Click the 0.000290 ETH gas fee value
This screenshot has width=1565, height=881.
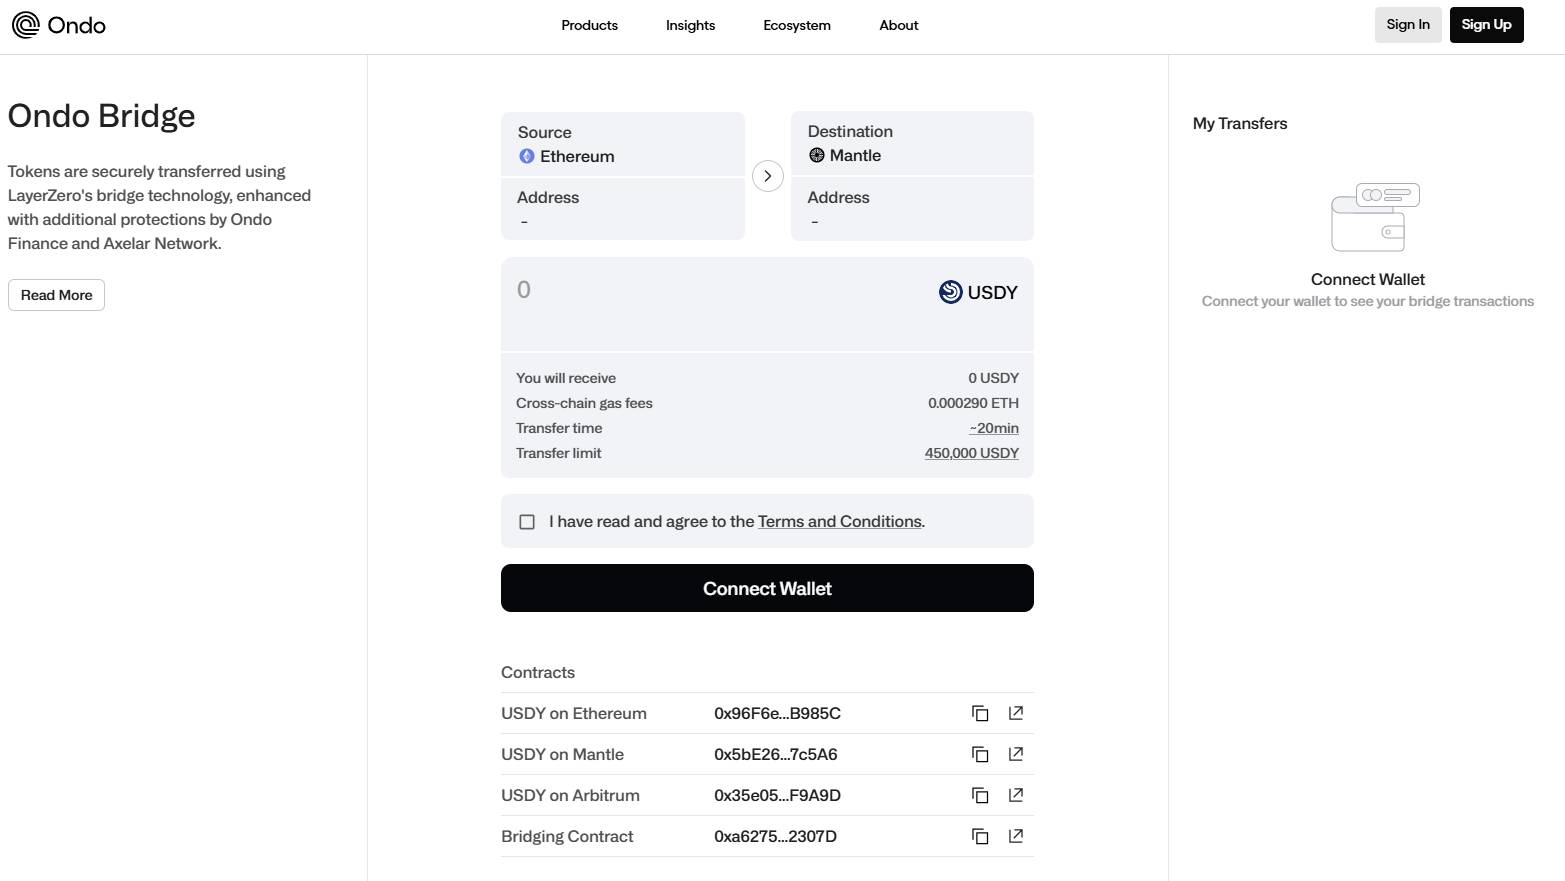pyautogui.click(x=973, y=403)
